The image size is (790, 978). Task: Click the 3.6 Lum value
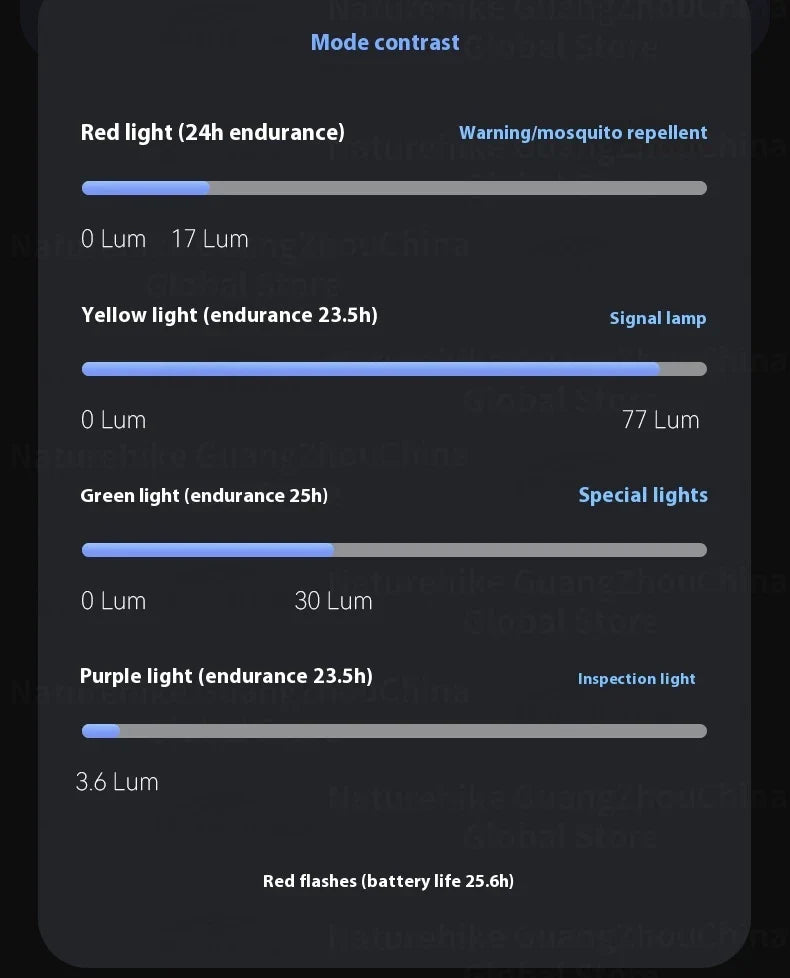click(x=117, y=782)
